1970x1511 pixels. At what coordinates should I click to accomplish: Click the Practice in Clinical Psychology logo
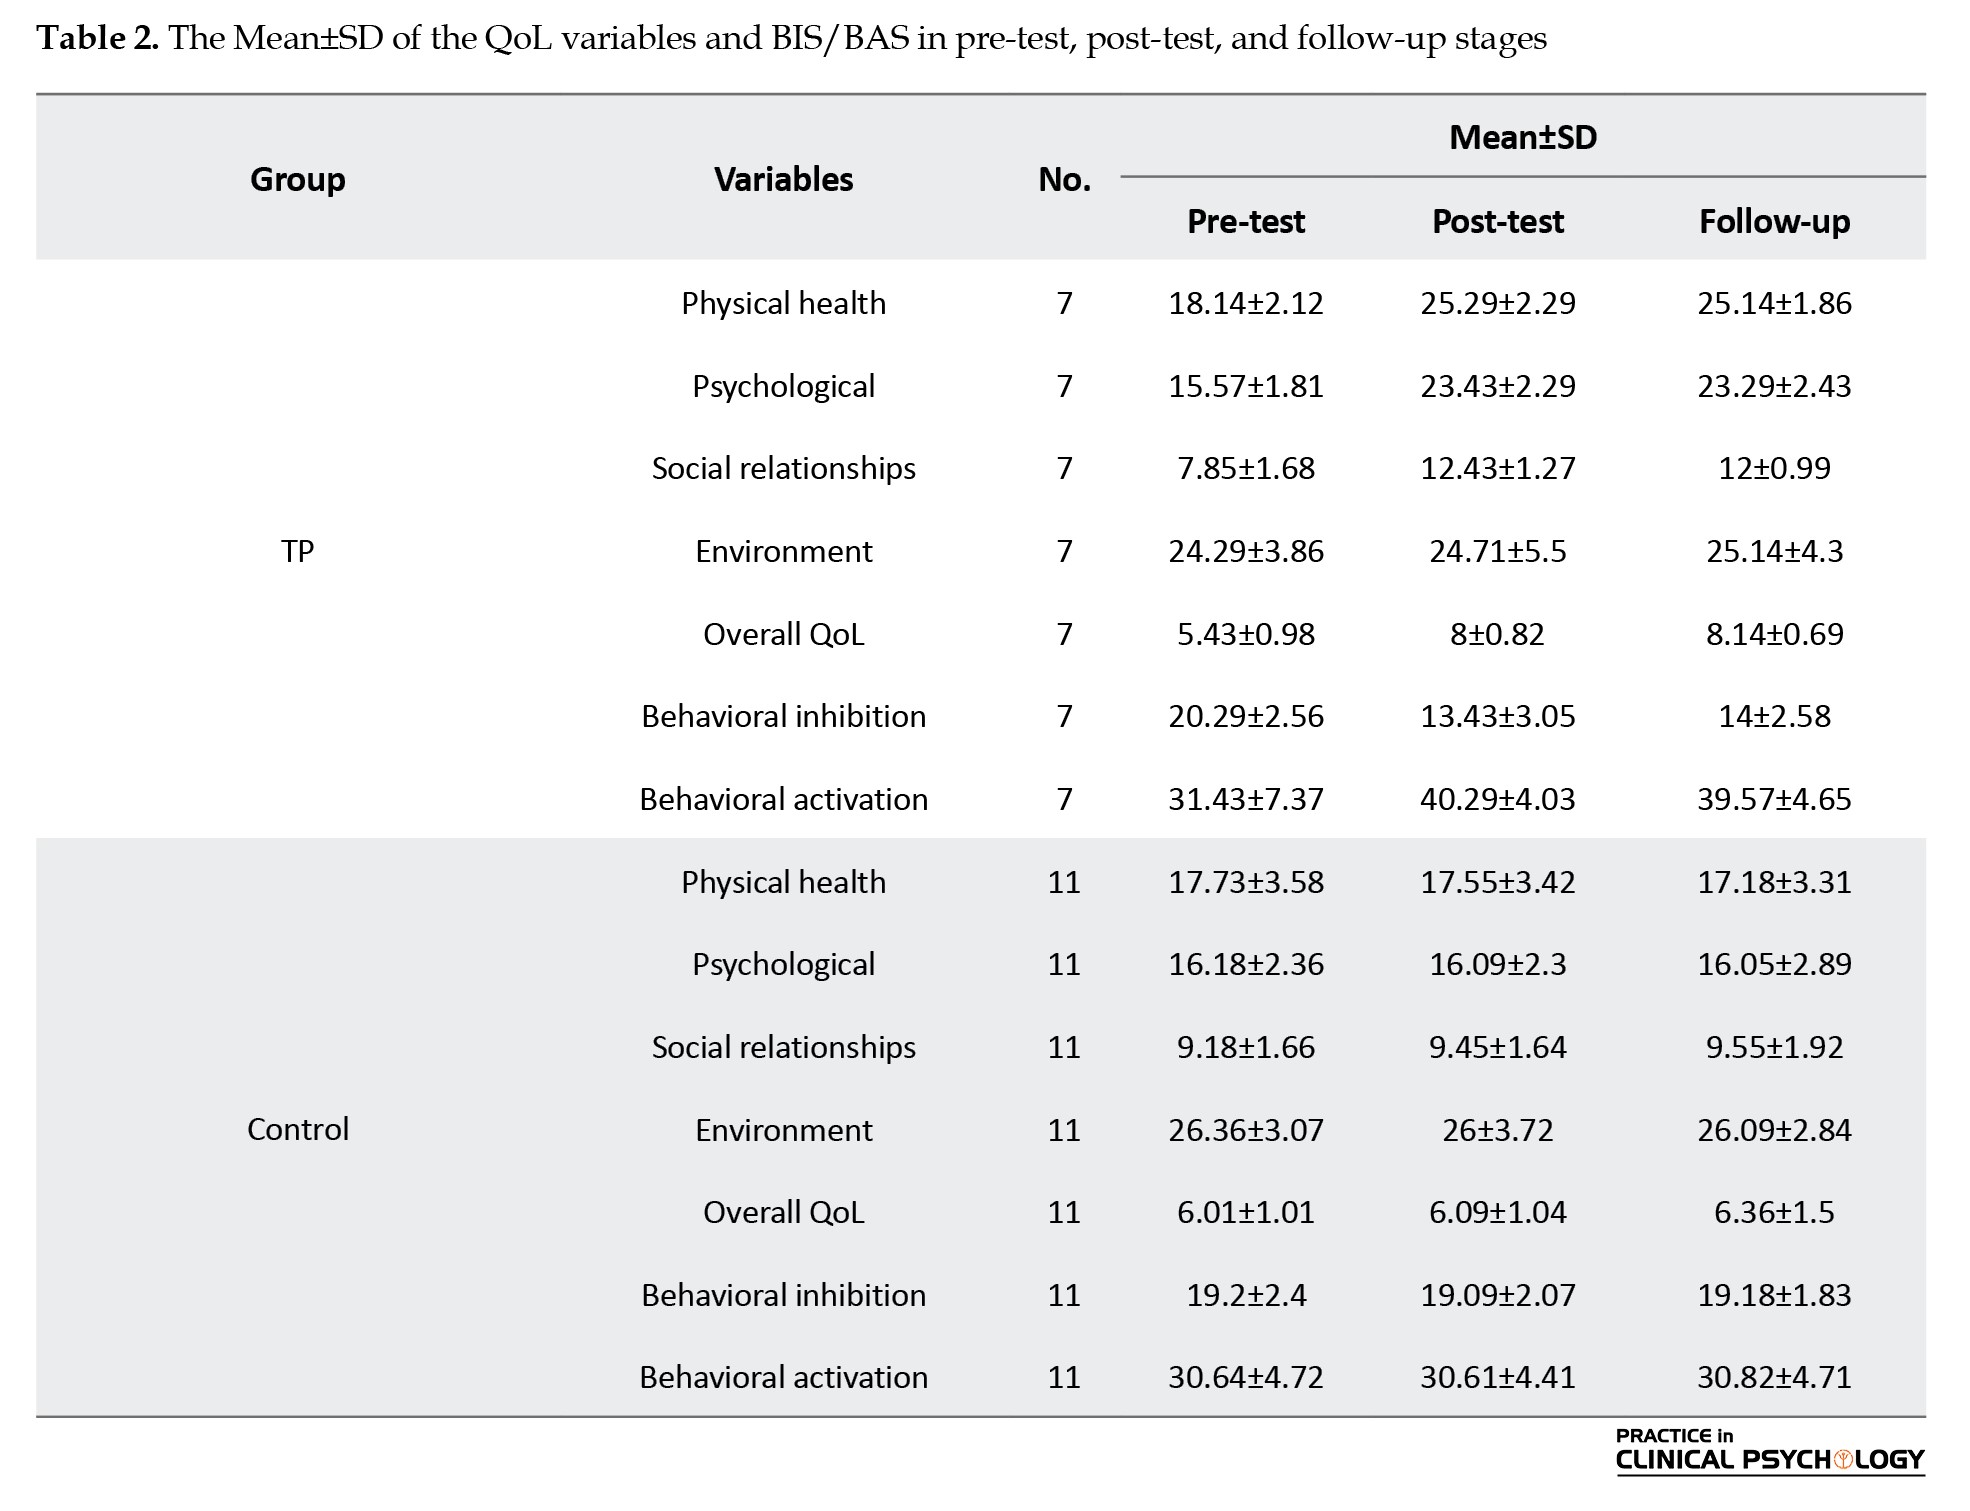tap(1769, 1451)
